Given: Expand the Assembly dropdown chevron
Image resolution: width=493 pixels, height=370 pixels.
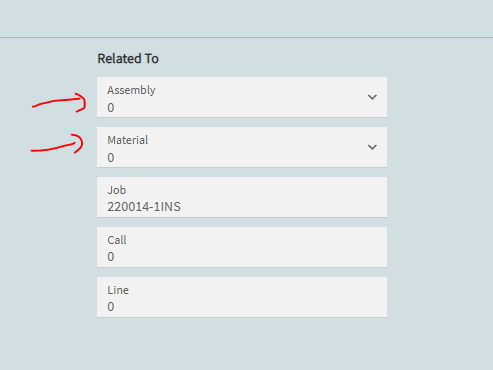Looking at the screenshot, I should 372,97.
